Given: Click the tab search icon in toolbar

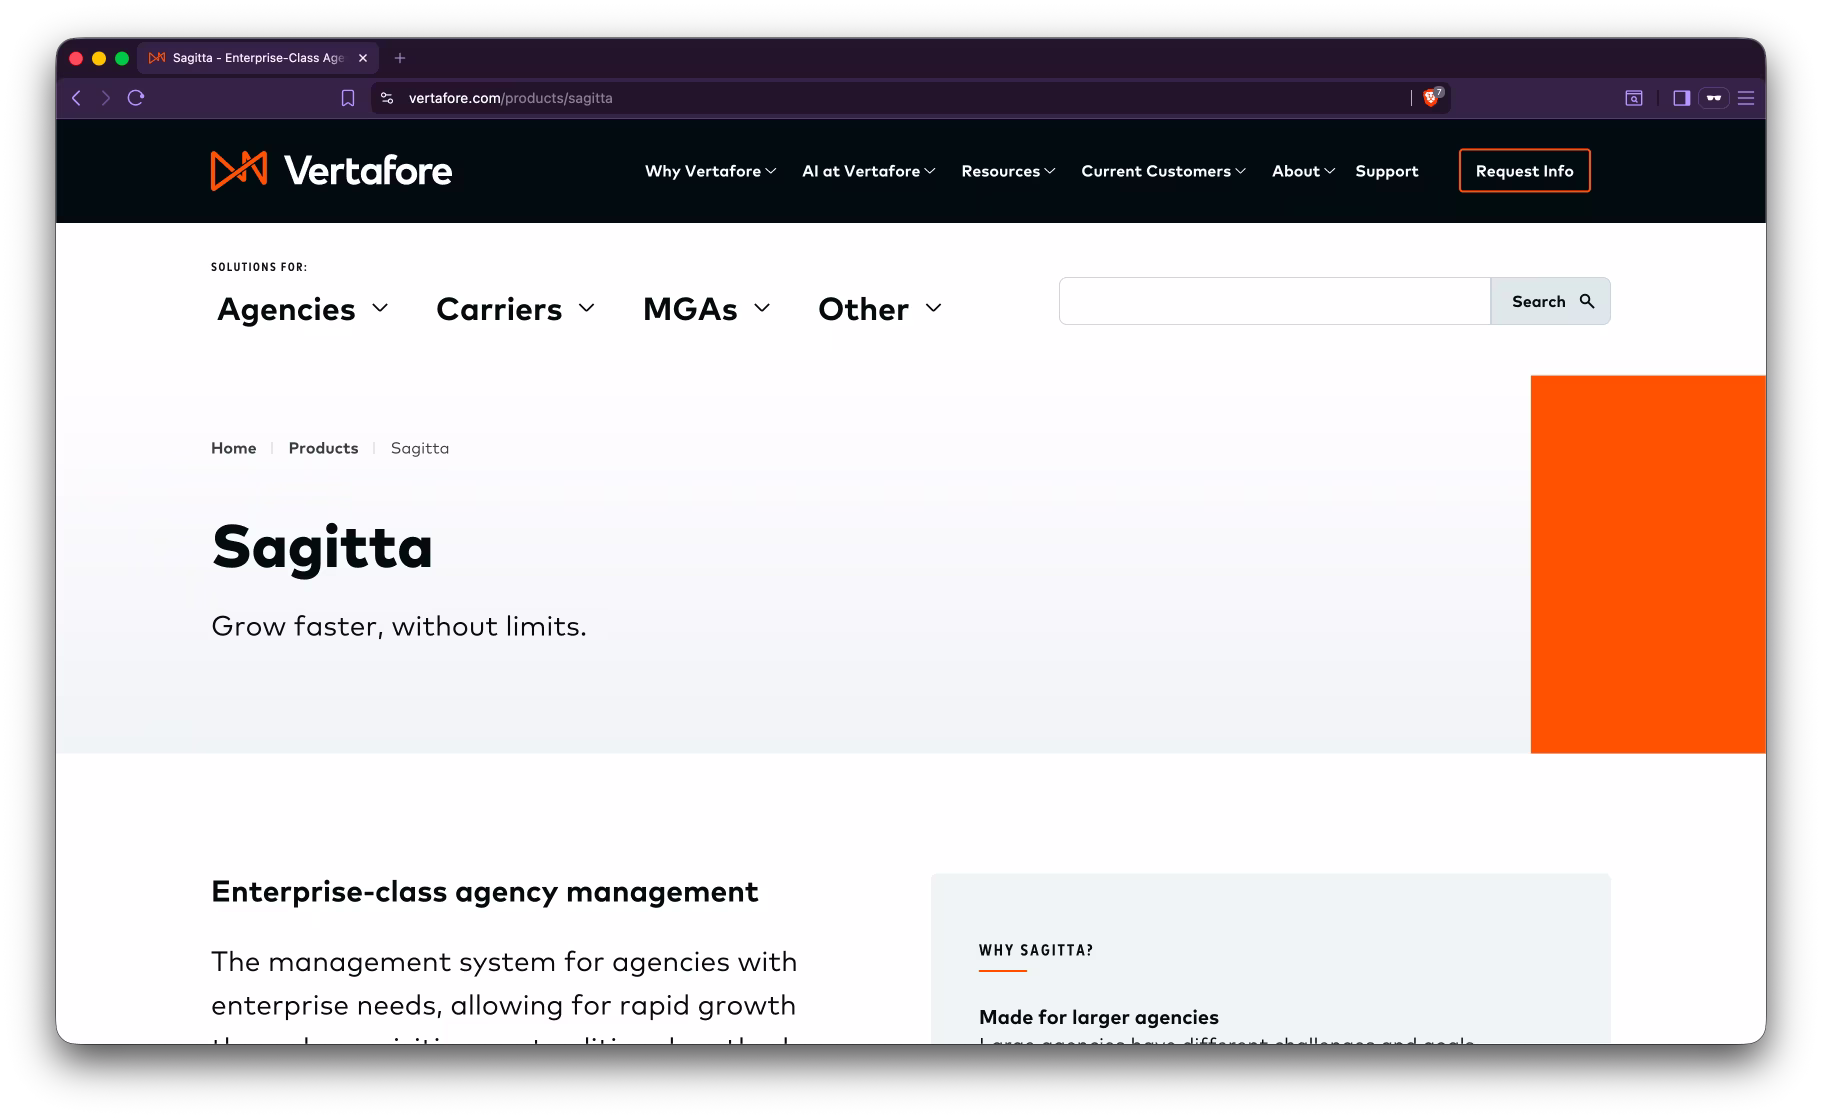Looking at the screenshot, I should pos(1634,98).
